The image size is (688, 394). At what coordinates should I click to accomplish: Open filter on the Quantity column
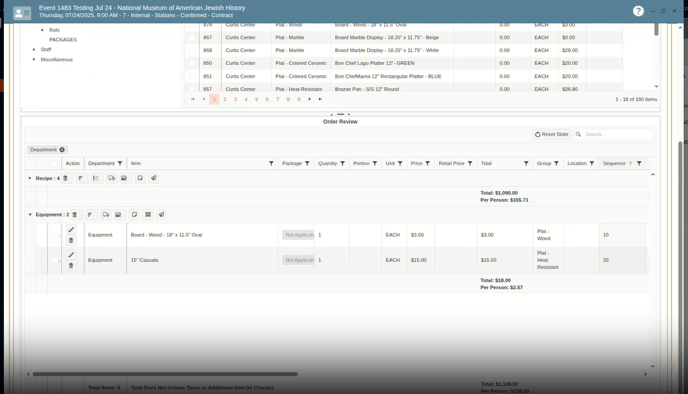point(342,163)
